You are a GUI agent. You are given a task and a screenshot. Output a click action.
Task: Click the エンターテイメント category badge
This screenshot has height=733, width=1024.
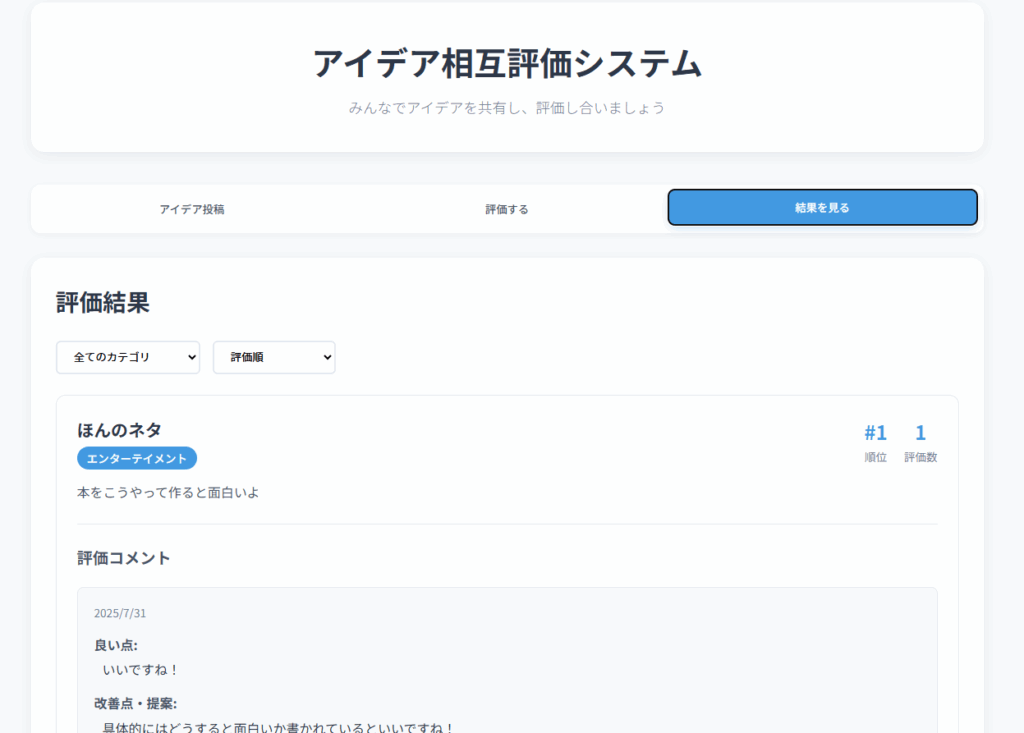(x=137, y=458)
